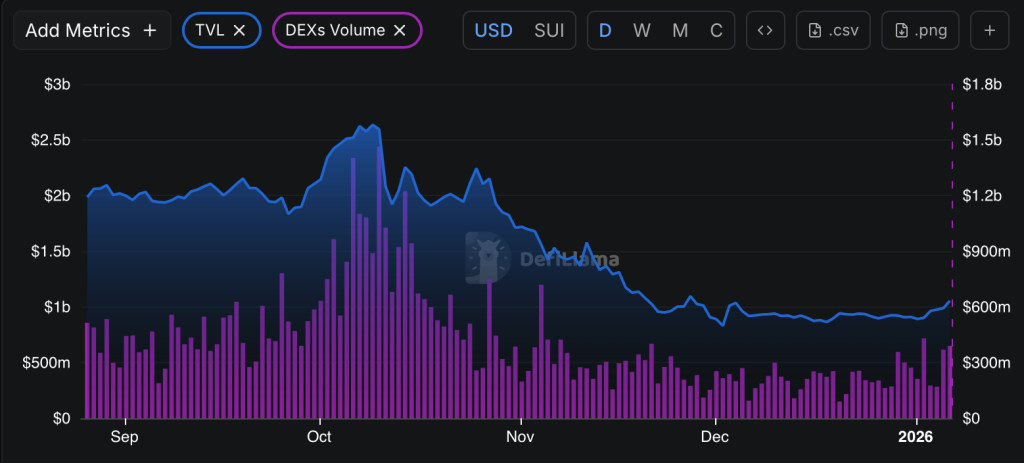Open the Add Metrics menu
This screenshot has width=1024, height=463.
pyautogui.click(x=91, y=30)
